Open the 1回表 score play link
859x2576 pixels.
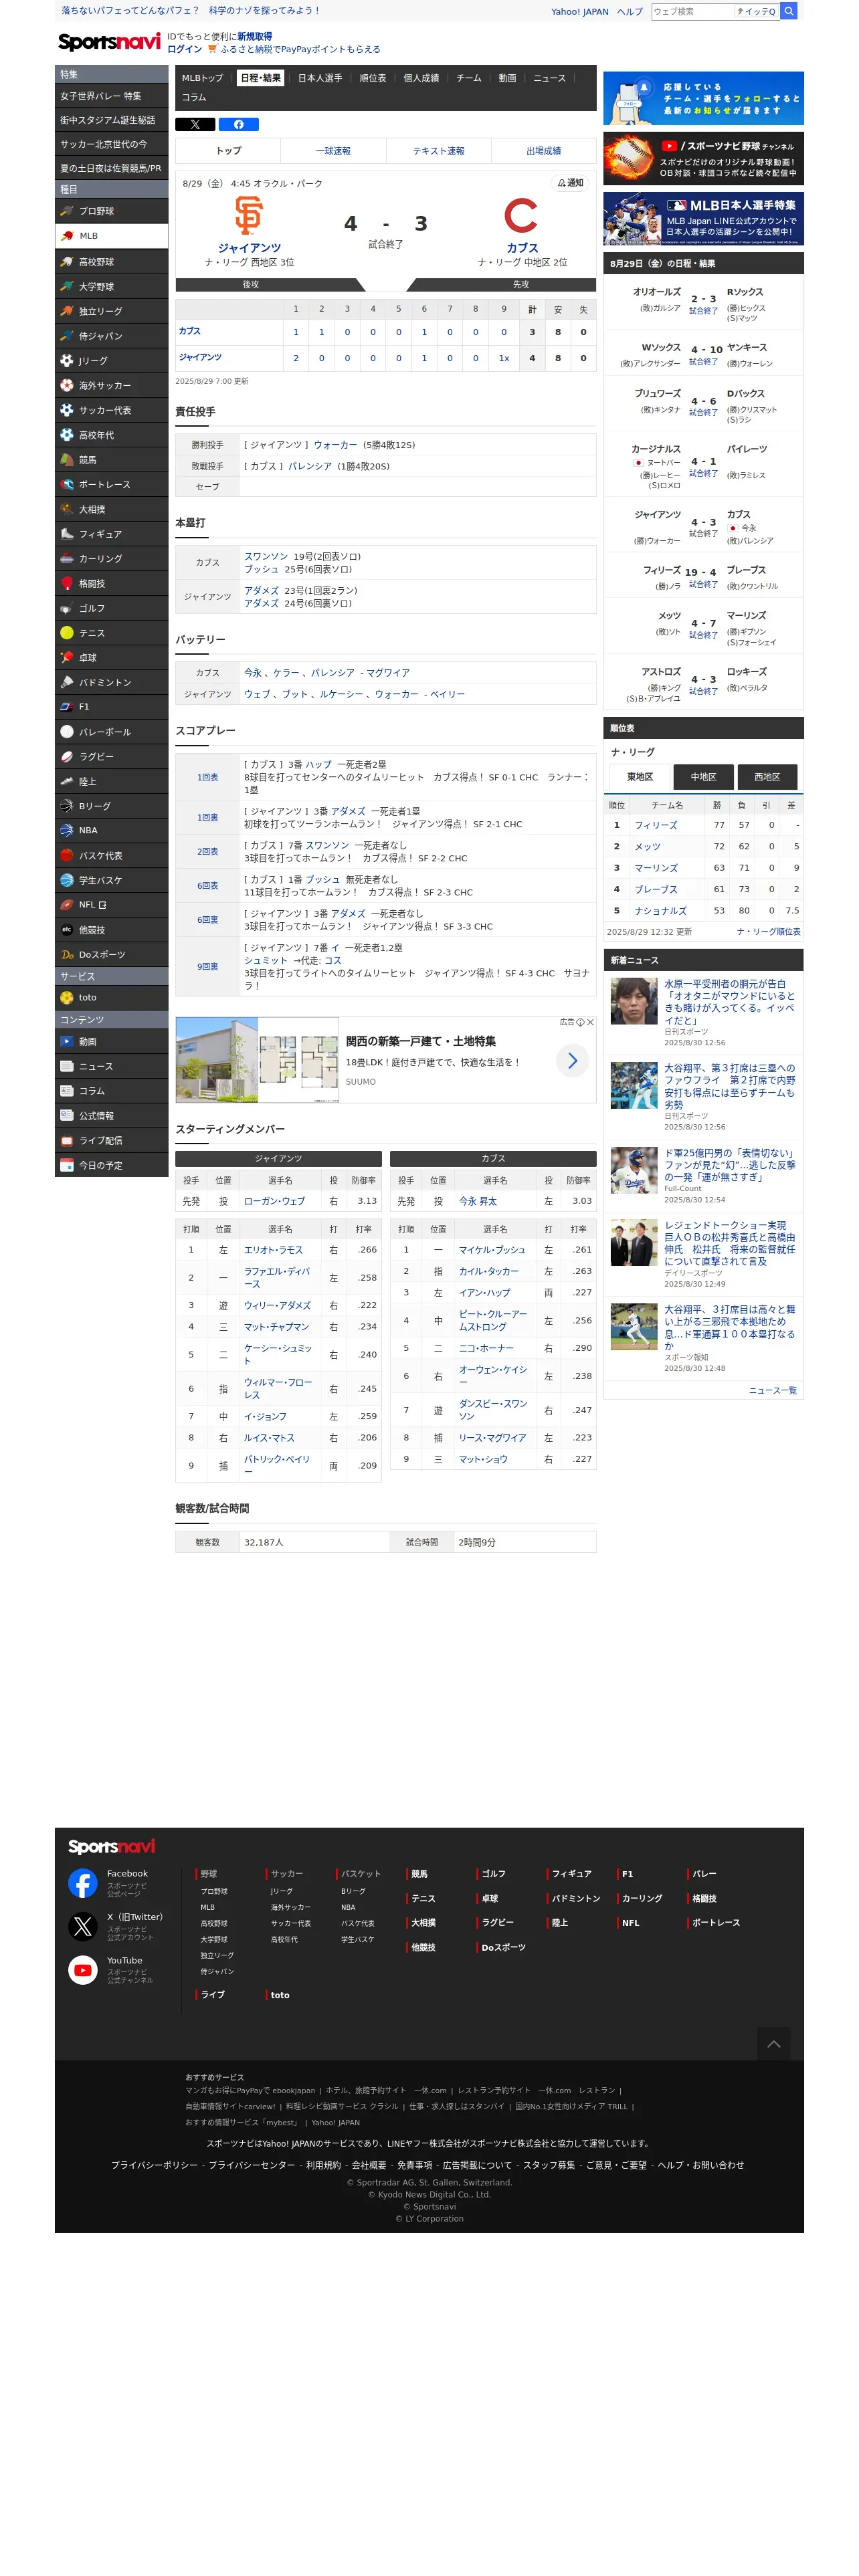point(207,777)
